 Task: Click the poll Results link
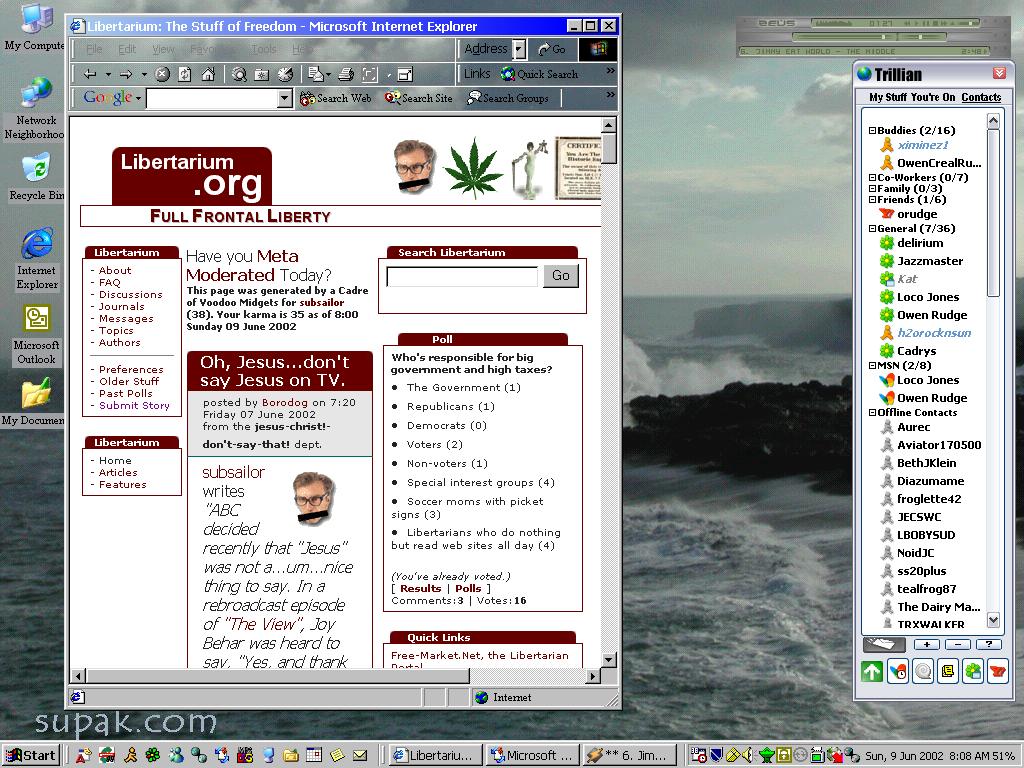(x=420, y=589)
